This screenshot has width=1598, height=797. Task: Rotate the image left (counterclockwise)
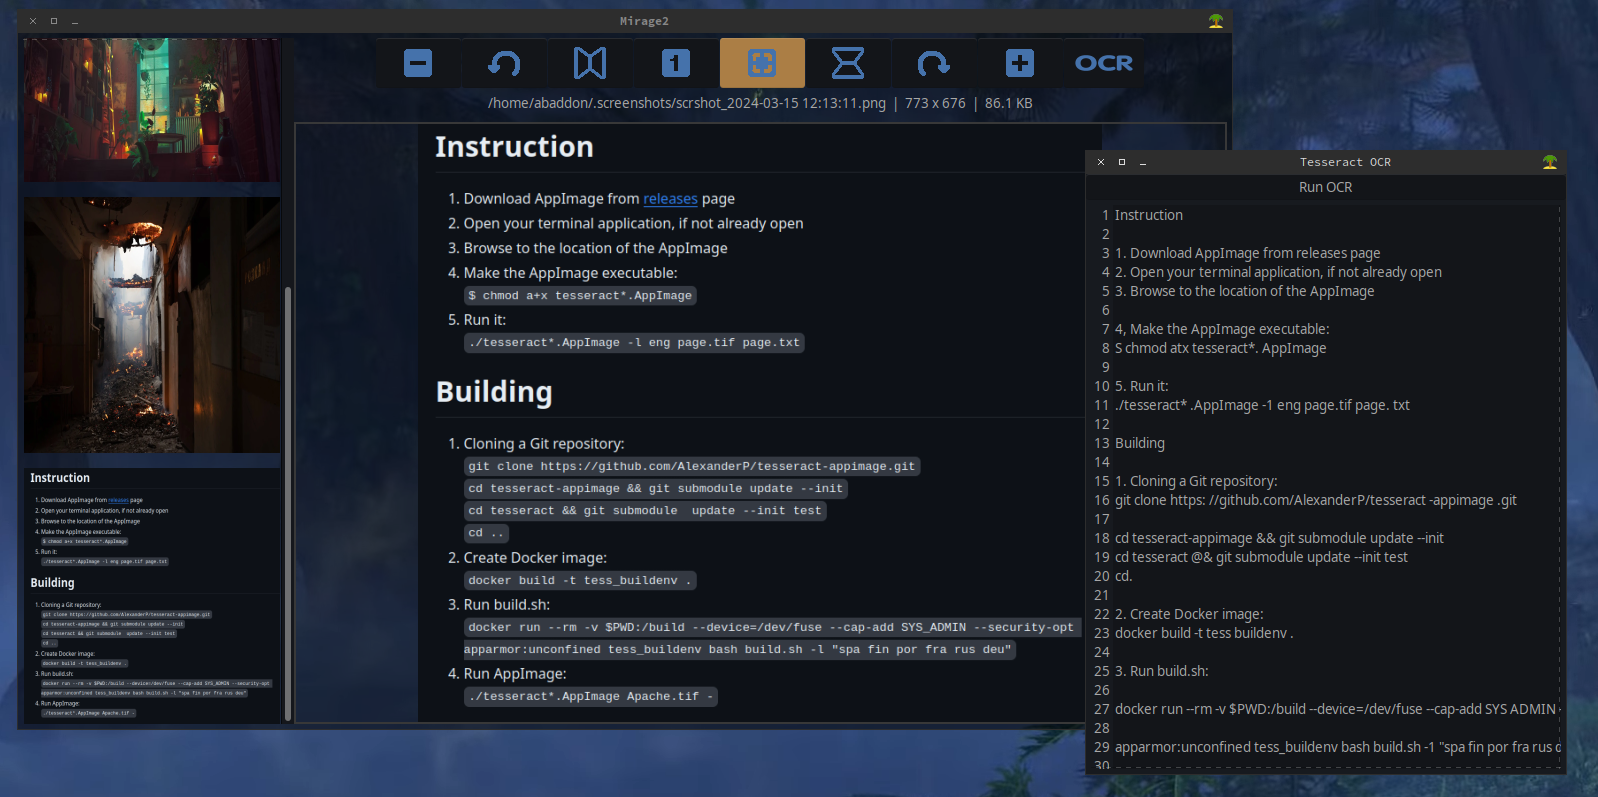pos(504,63)
